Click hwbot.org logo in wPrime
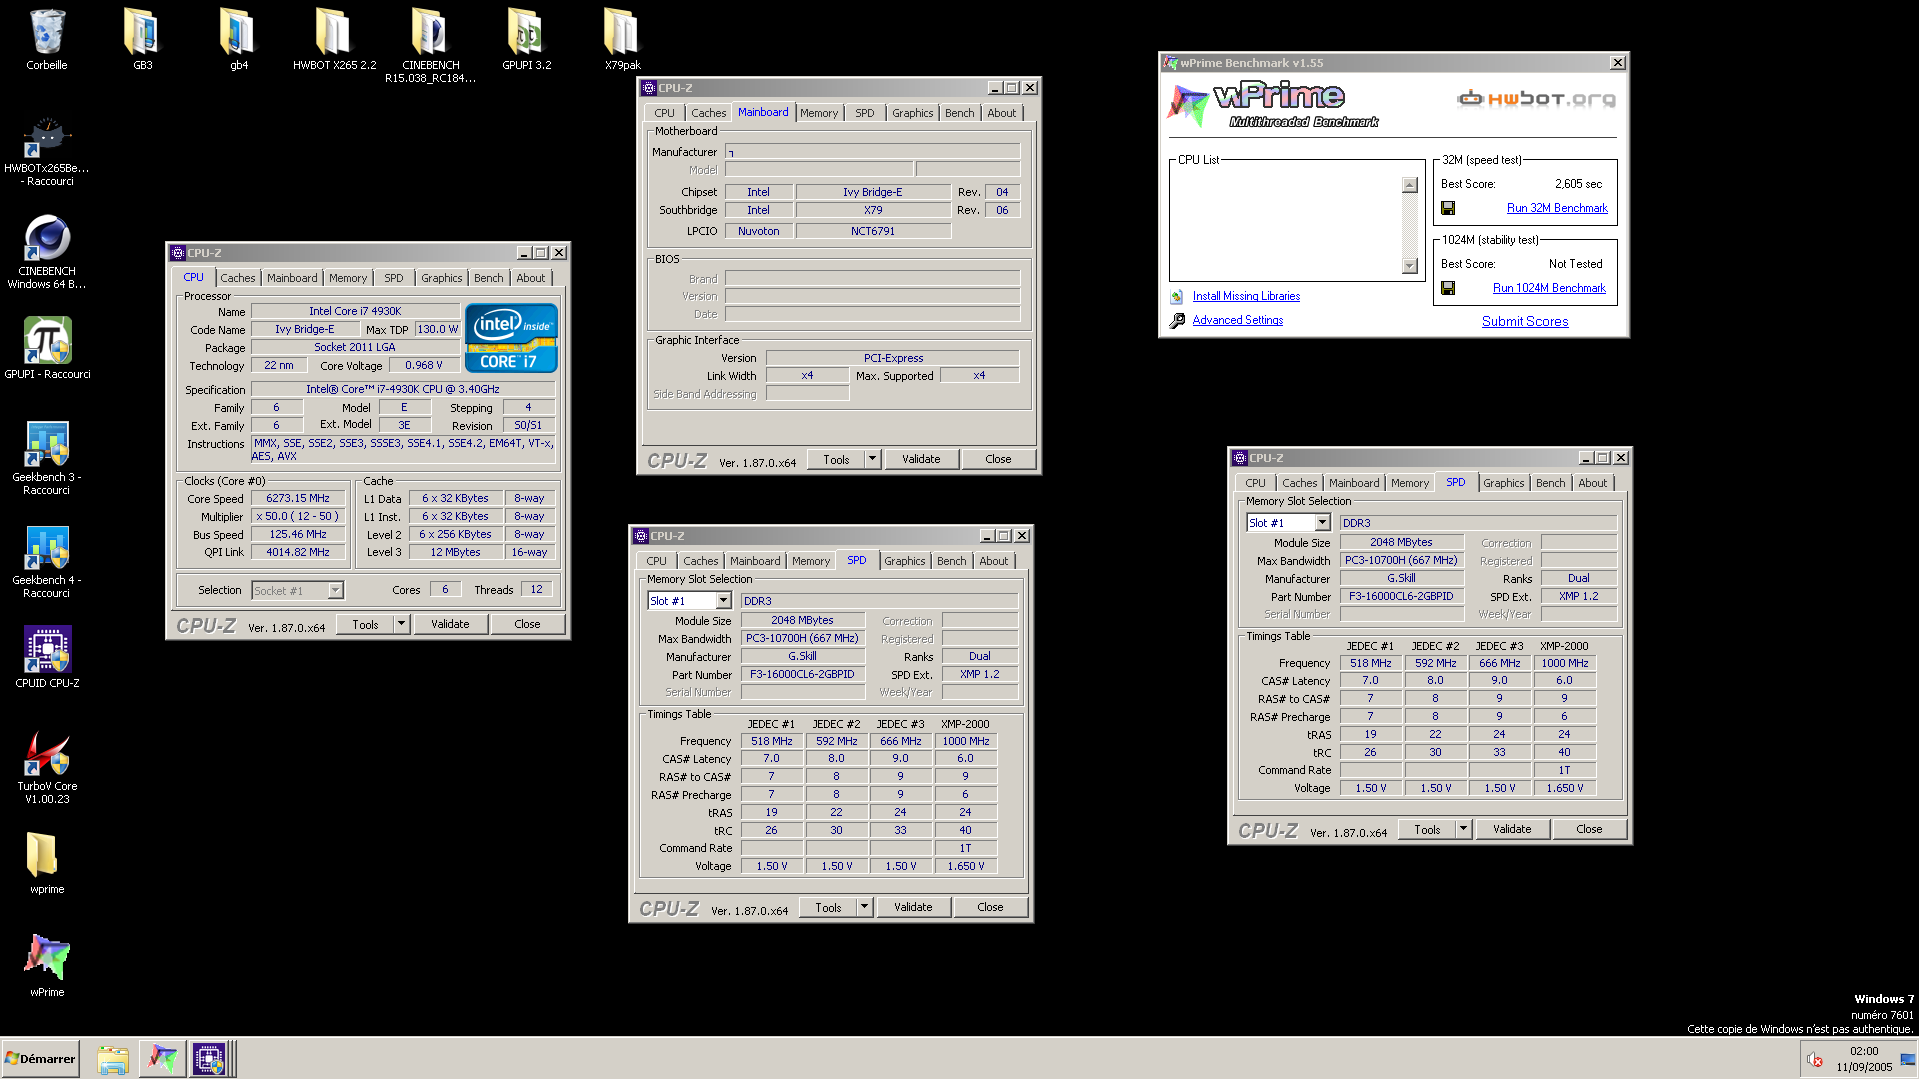 [x=1537, y=98]
